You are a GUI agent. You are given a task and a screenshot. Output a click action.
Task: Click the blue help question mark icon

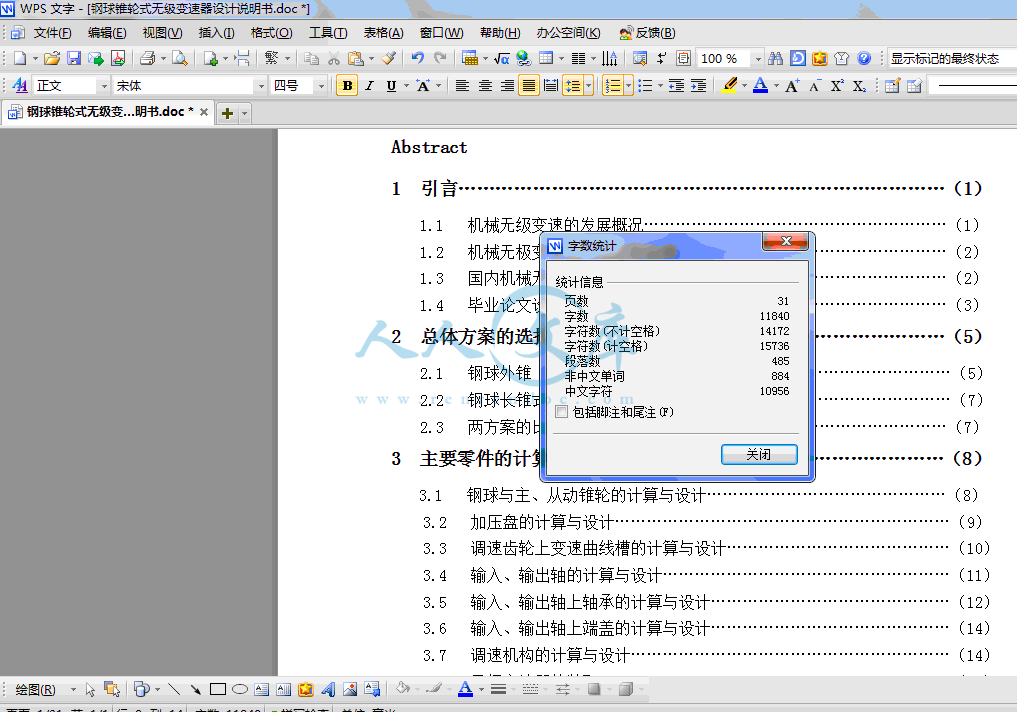(x=864, y=58)
